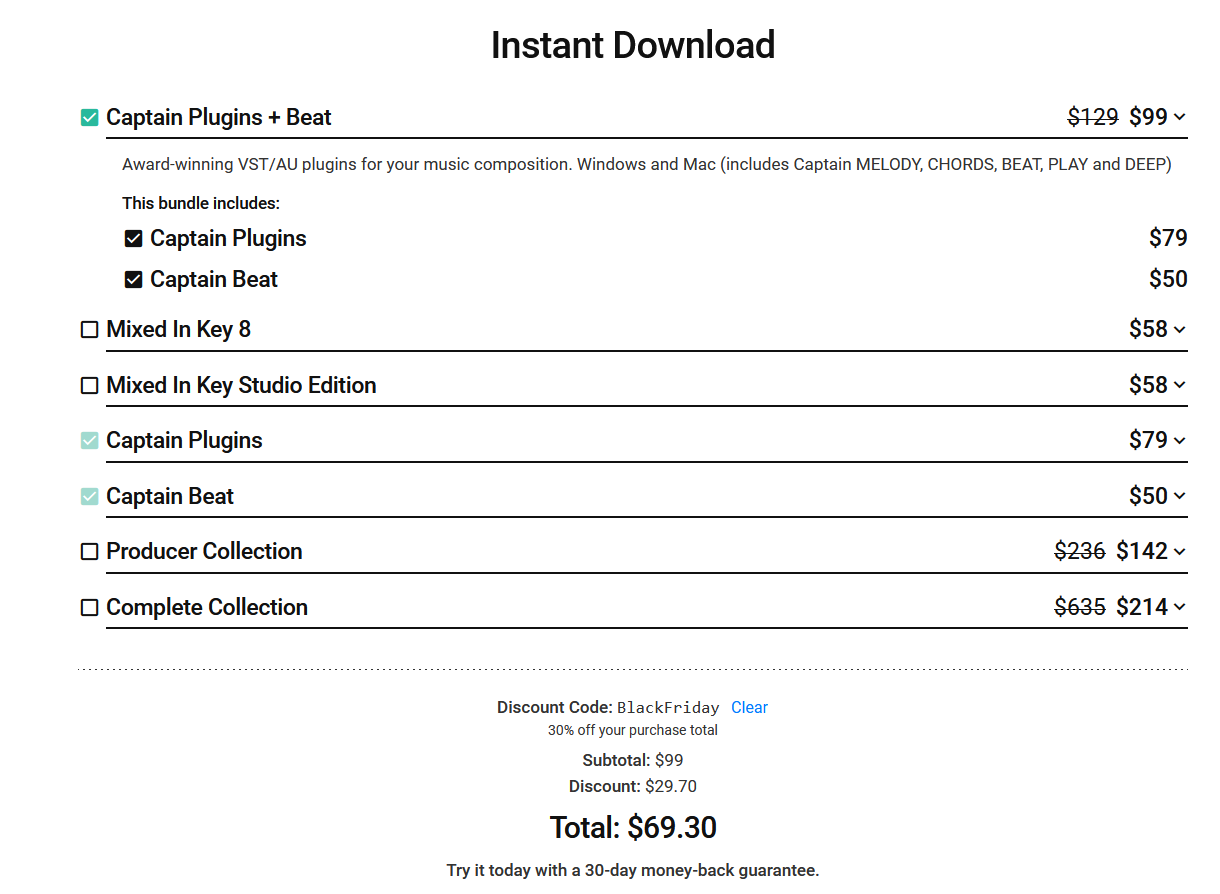Click the bundled Captain Plugins $79 price
This screenshot has height=894, width=1220.
pos(1168,239)
